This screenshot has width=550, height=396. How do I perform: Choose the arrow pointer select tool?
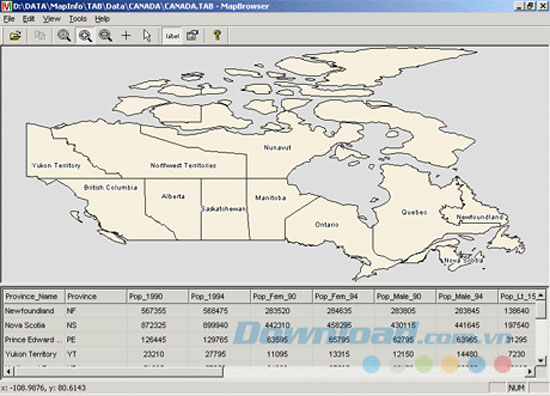click(147, 35)
